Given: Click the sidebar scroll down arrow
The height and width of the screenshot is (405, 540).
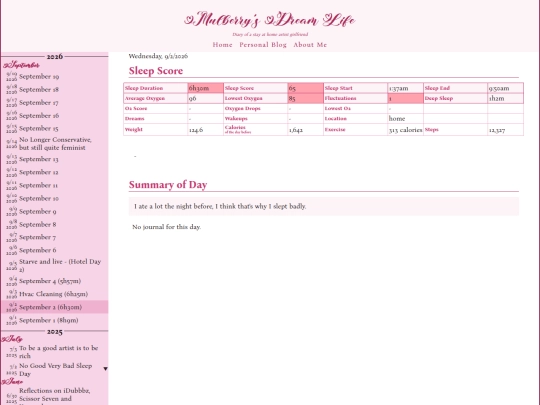Looking at the screenshot, I should (x=105, y=369).
